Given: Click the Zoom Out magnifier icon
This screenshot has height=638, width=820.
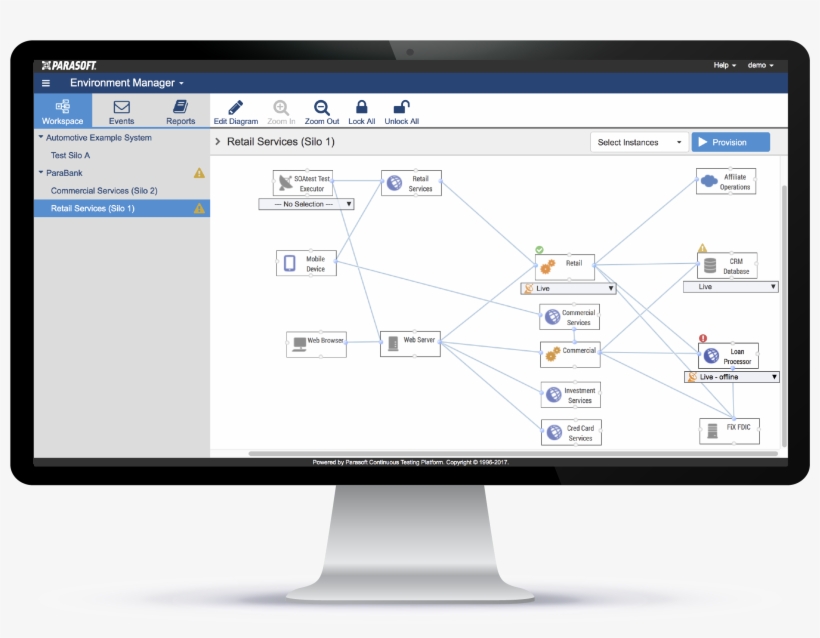Looking at the screenshot, I should coord(321,107).
